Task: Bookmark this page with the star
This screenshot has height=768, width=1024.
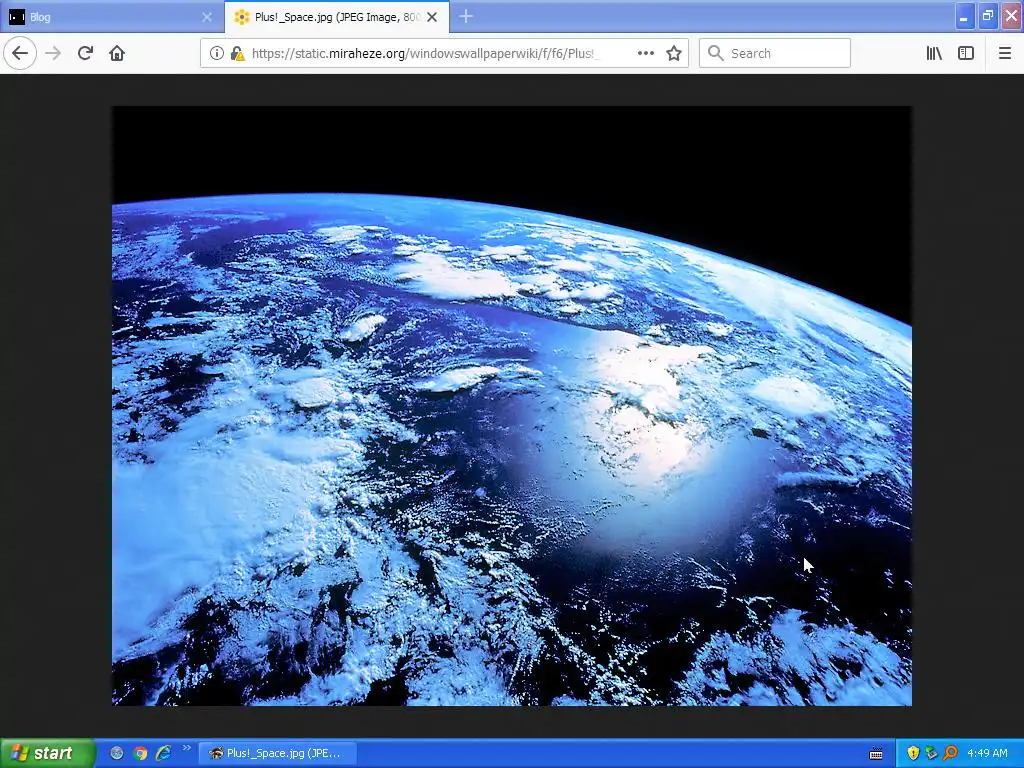Action: 674,54
